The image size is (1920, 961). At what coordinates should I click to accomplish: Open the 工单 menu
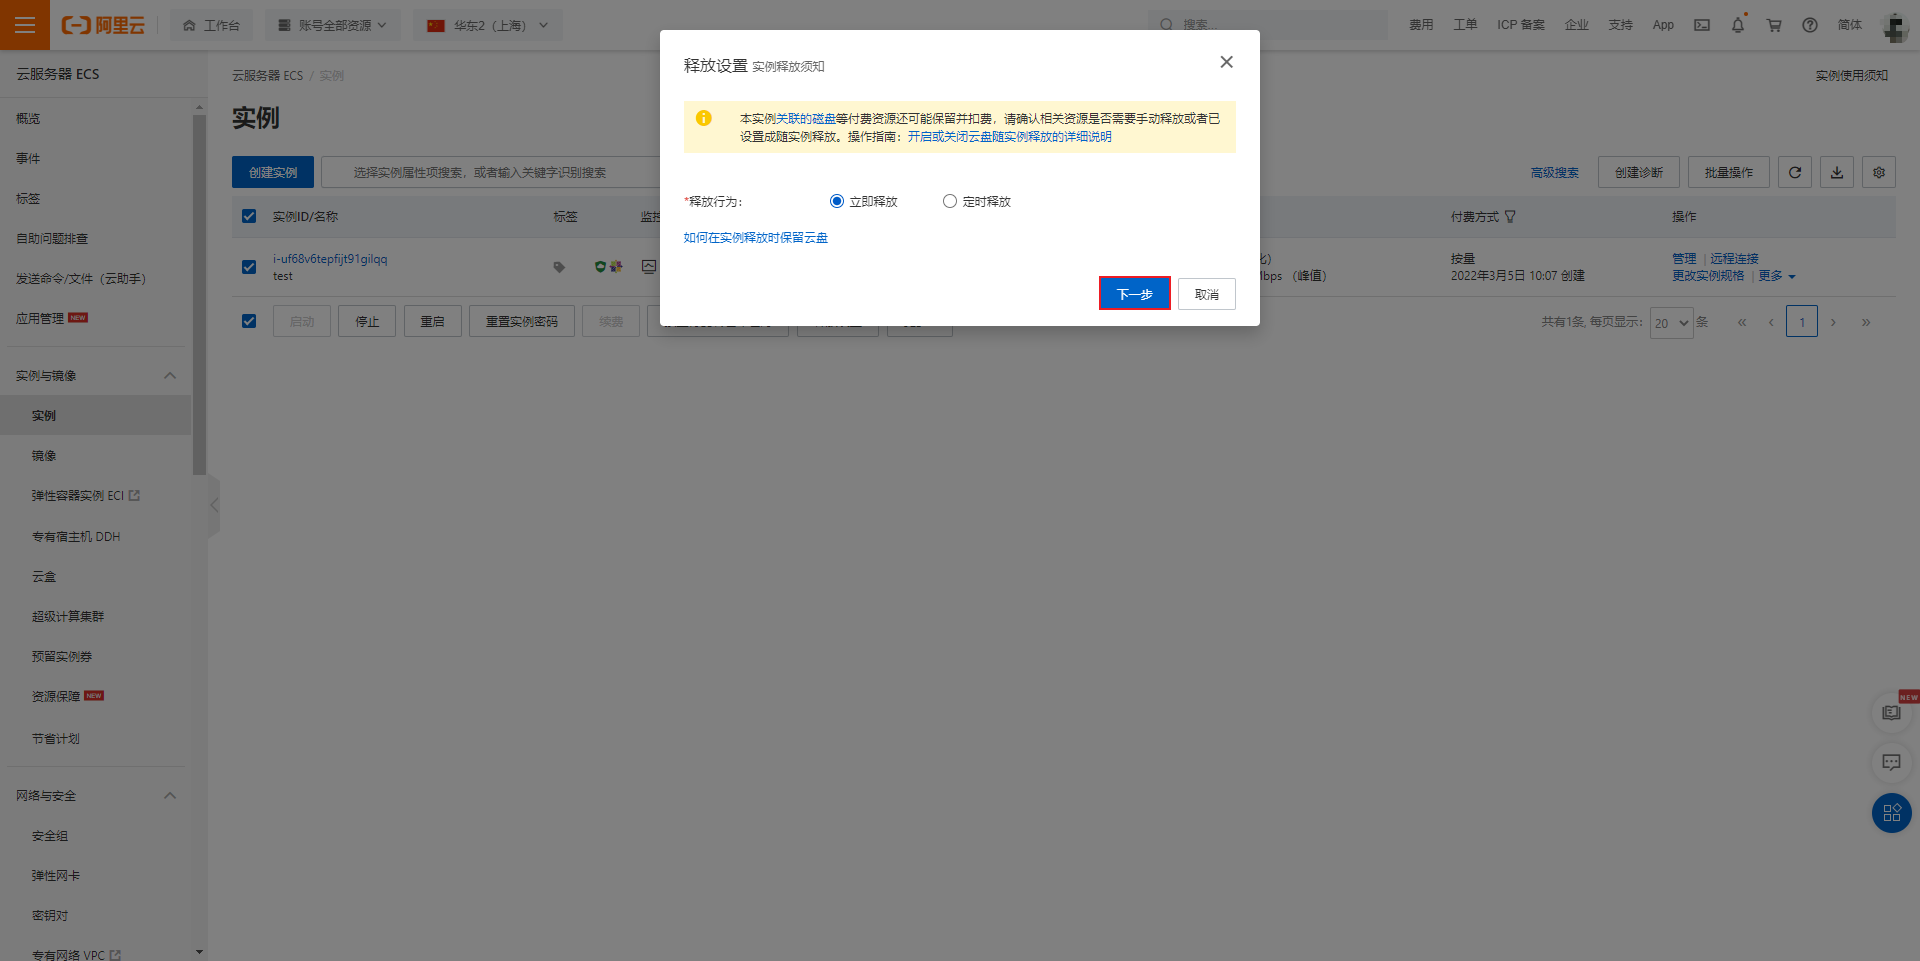coord(1465,25)
